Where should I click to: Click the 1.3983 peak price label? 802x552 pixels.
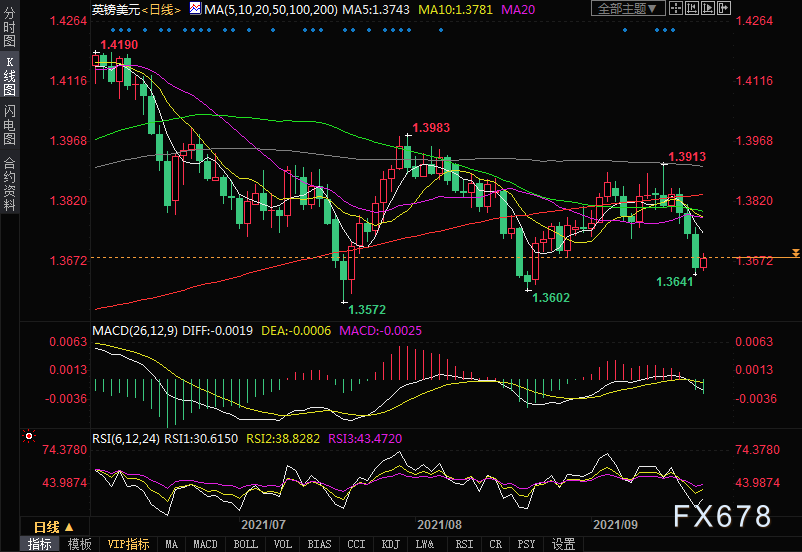pos(431,127)
